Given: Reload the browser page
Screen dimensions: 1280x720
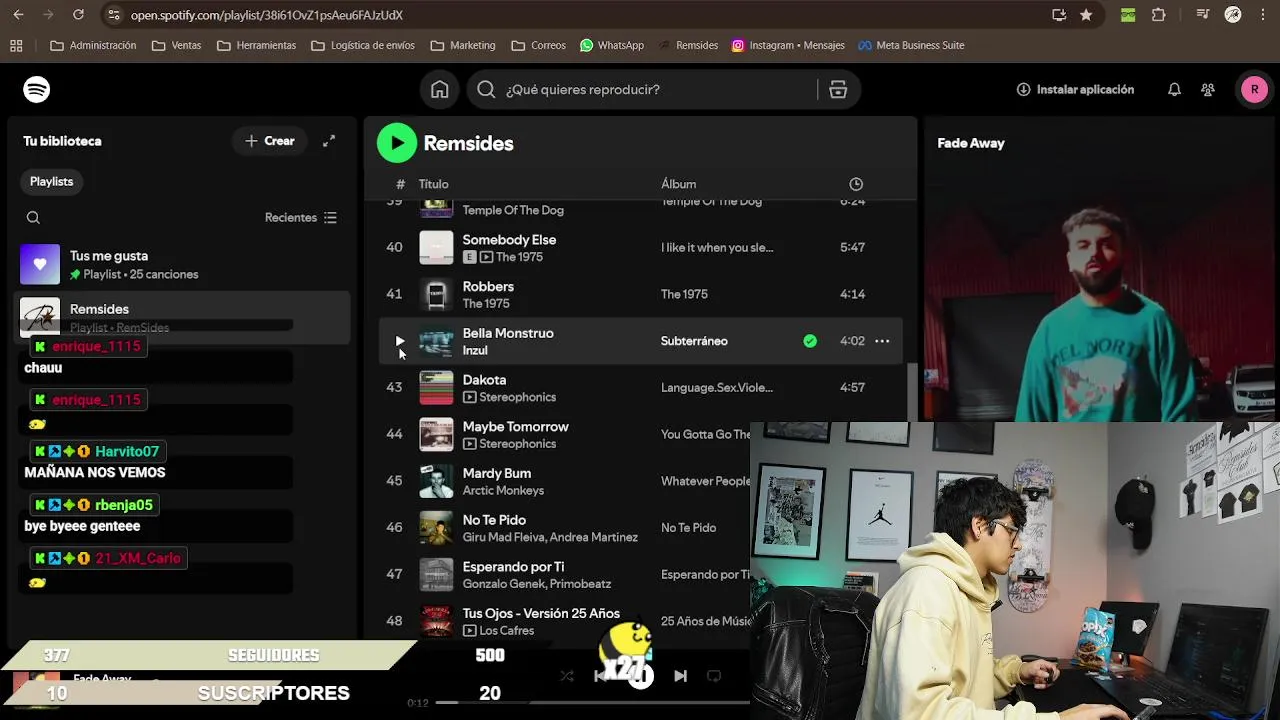Looking at the screenshot, I should coord(78,15).
